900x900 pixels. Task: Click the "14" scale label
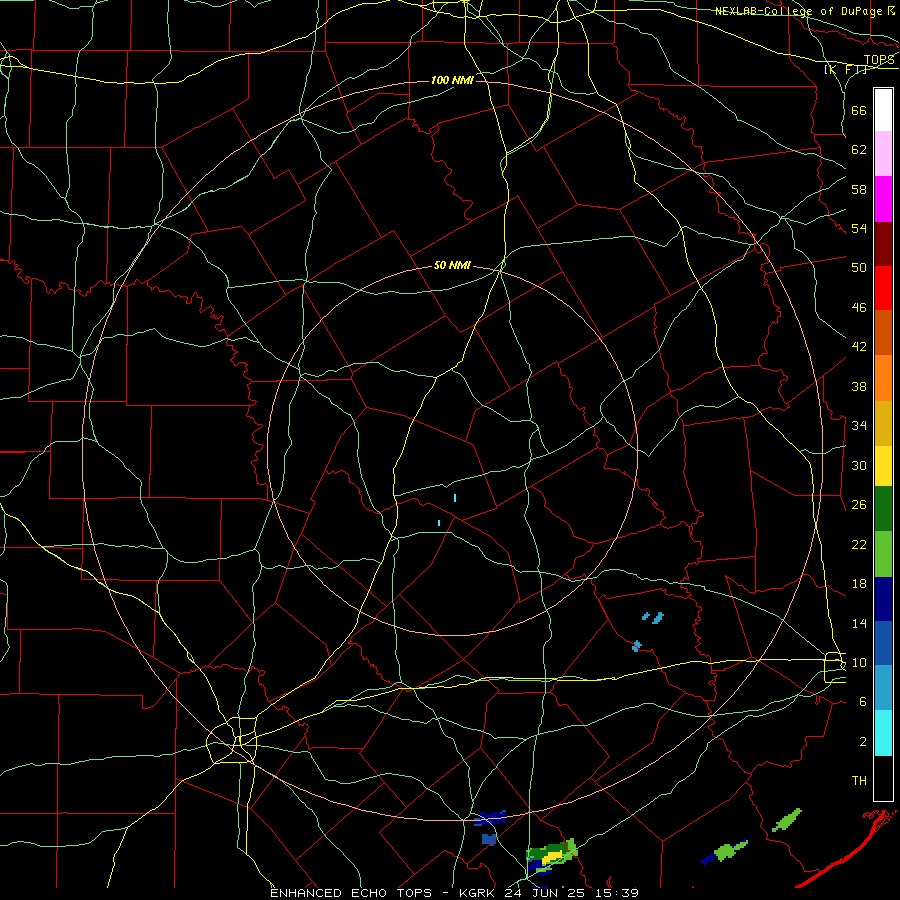click(x=859, y=623)
